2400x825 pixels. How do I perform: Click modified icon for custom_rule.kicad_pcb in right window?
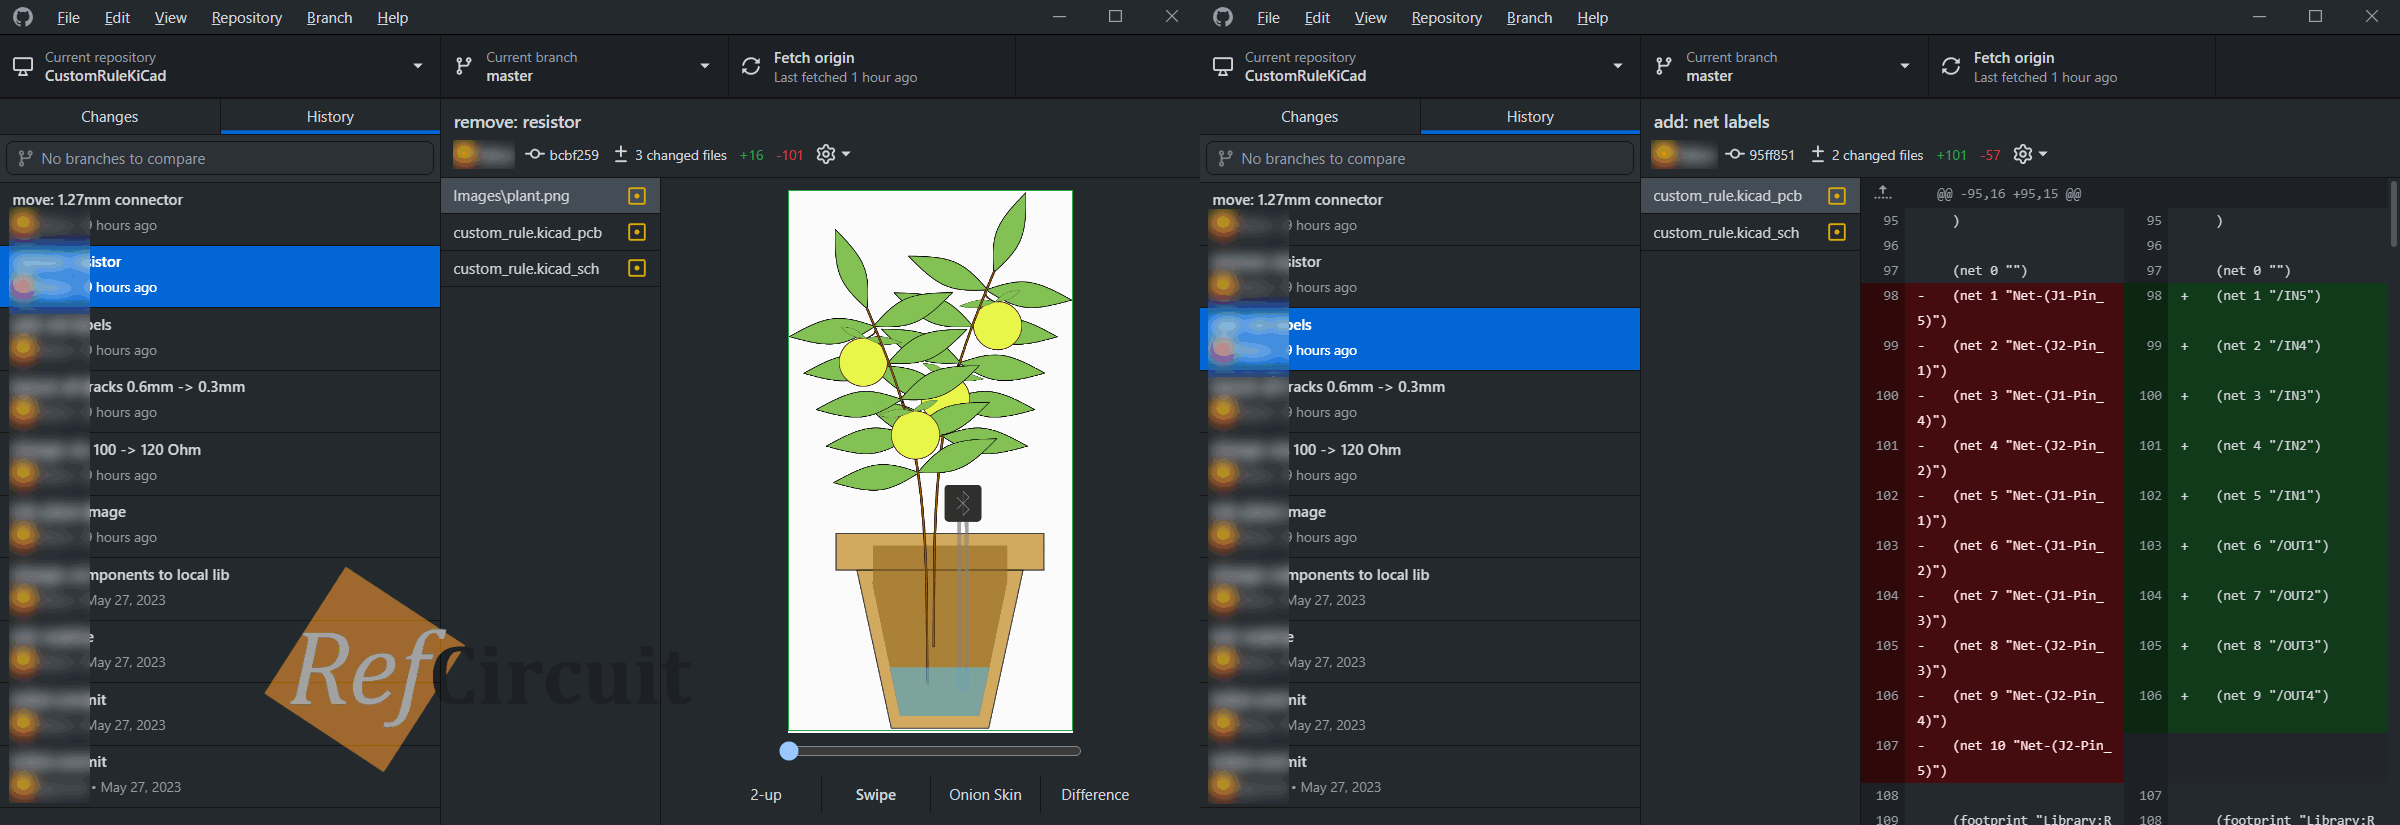point(1837,196)
